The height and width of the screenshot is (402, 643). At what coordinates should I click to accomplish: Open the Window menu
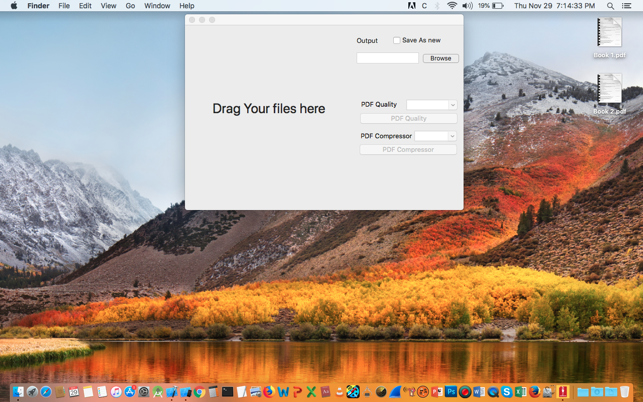coord(157,6)
